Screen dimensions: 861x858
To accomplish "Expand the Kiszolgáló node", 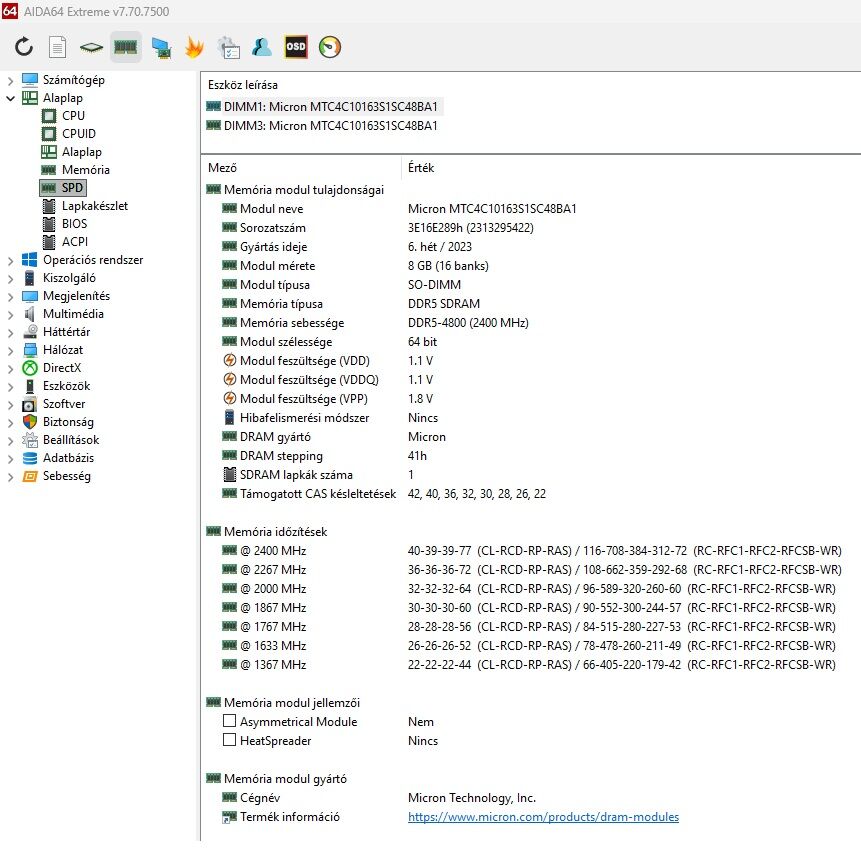I will [x=10, y=279].
